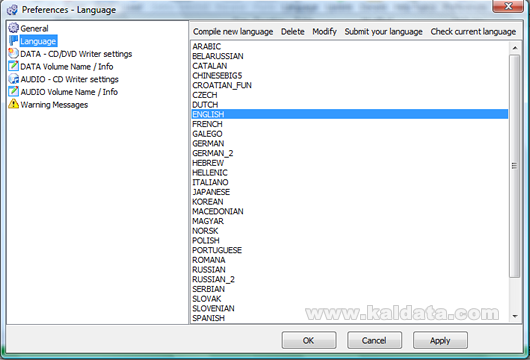Dismiss dialog with Cancel button
Screen dimensions: 530x360
374,340
